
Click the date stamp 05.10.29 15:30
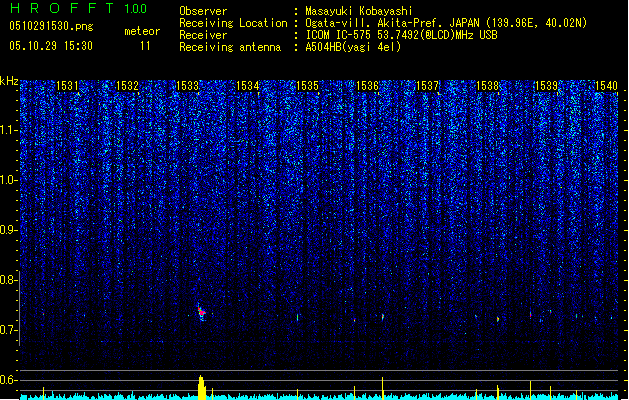[51, 46]
